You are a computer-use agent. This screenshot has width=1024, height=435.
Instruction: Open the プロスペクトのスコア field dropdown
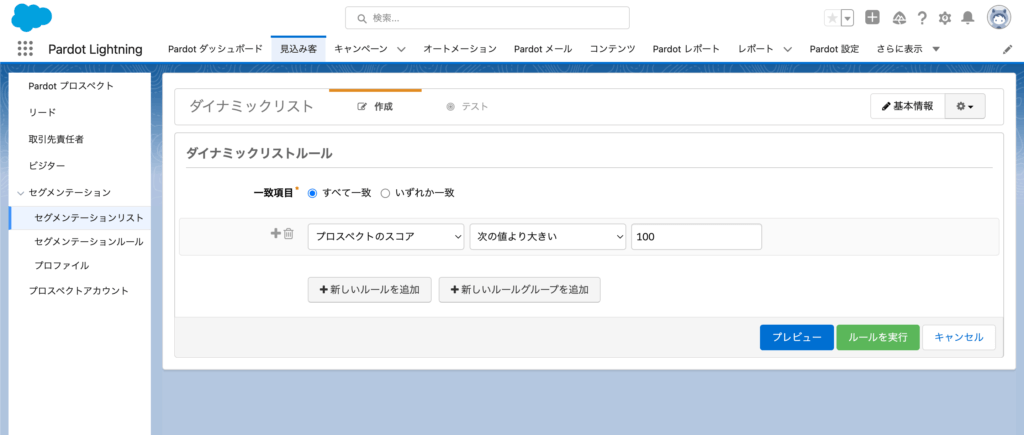[386, 237]
